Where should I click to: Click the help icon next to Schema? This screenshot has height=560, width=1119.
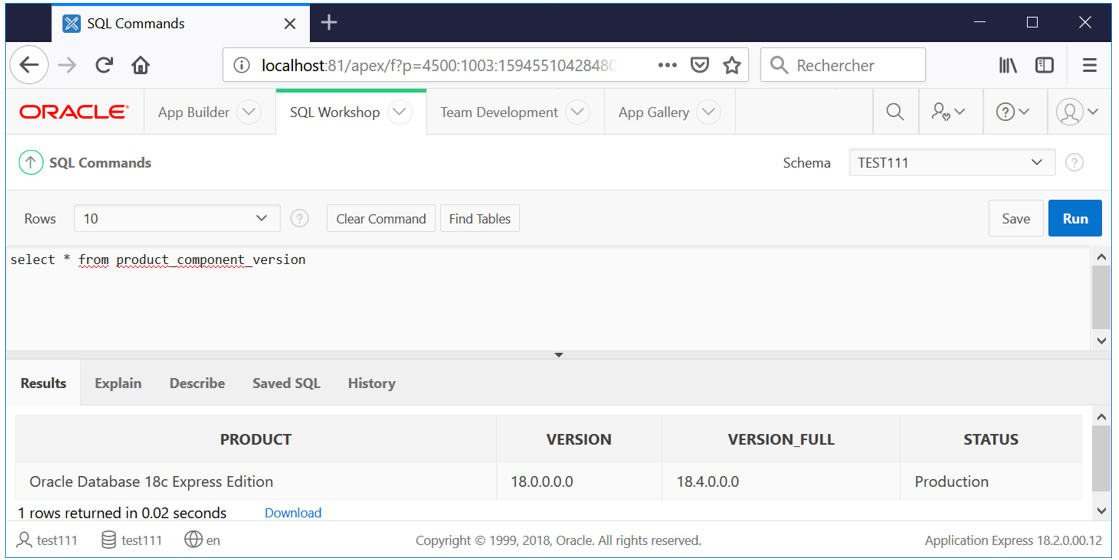(1074, 163)
